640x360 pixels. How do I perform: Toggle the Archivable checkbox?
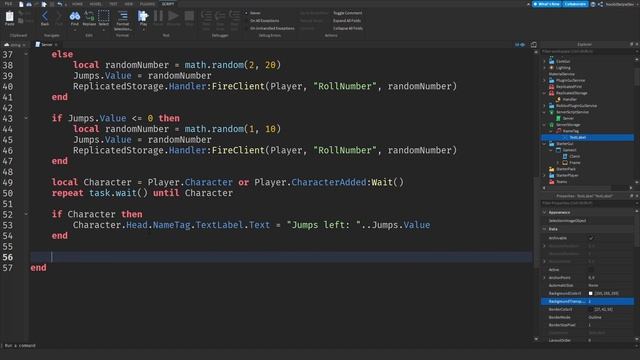point(591,238)
